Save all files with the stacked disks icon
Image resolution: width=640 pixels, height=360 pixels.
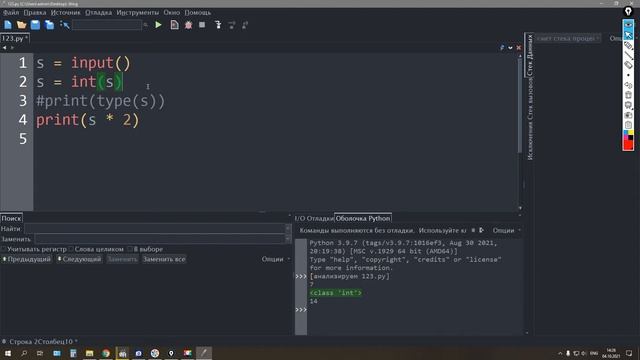[x=49, y=25]
